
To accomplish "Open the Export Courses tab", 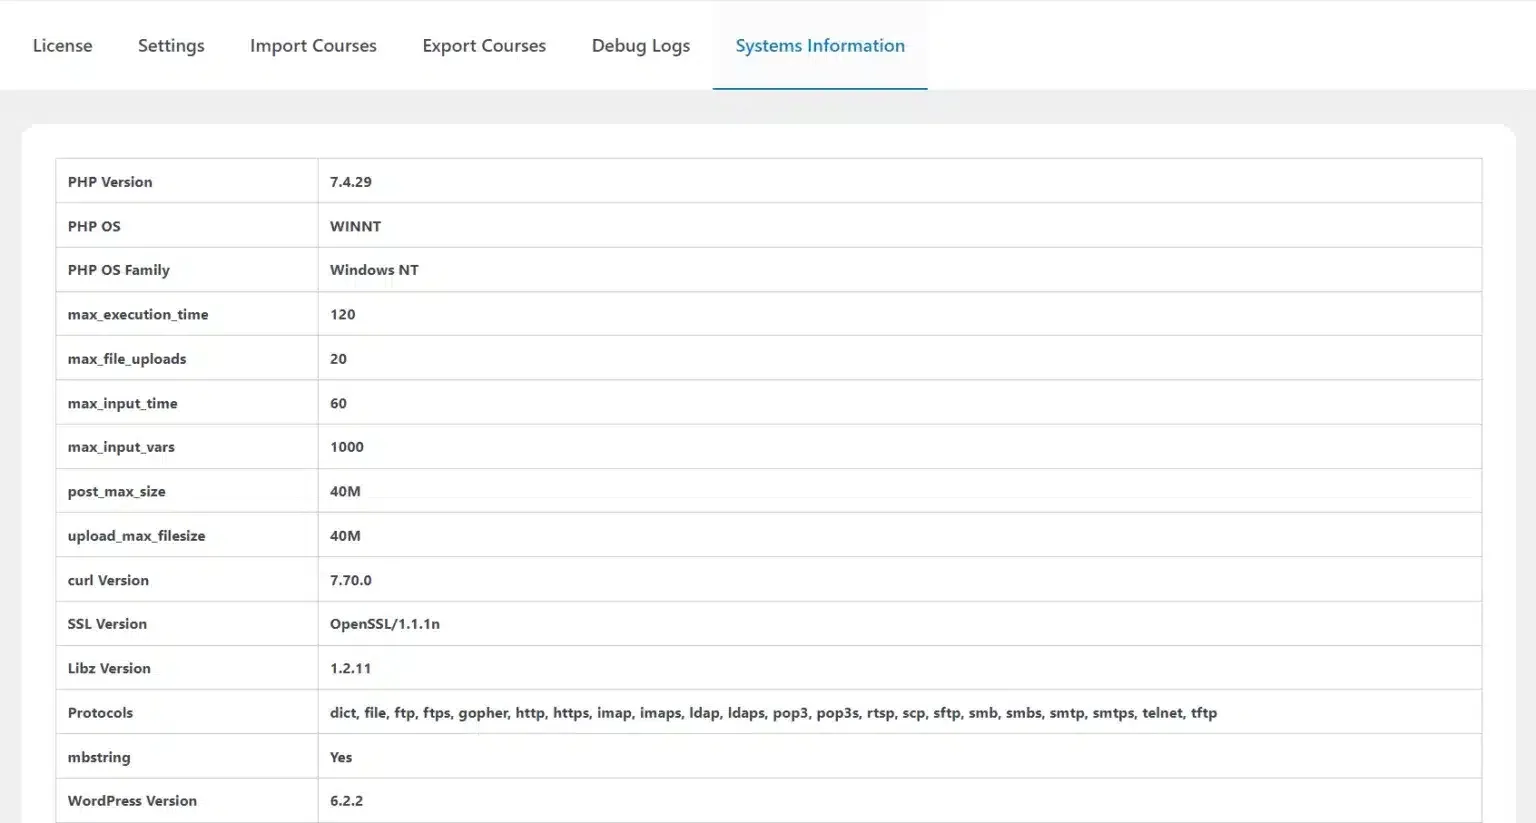I will coord(484,45).
